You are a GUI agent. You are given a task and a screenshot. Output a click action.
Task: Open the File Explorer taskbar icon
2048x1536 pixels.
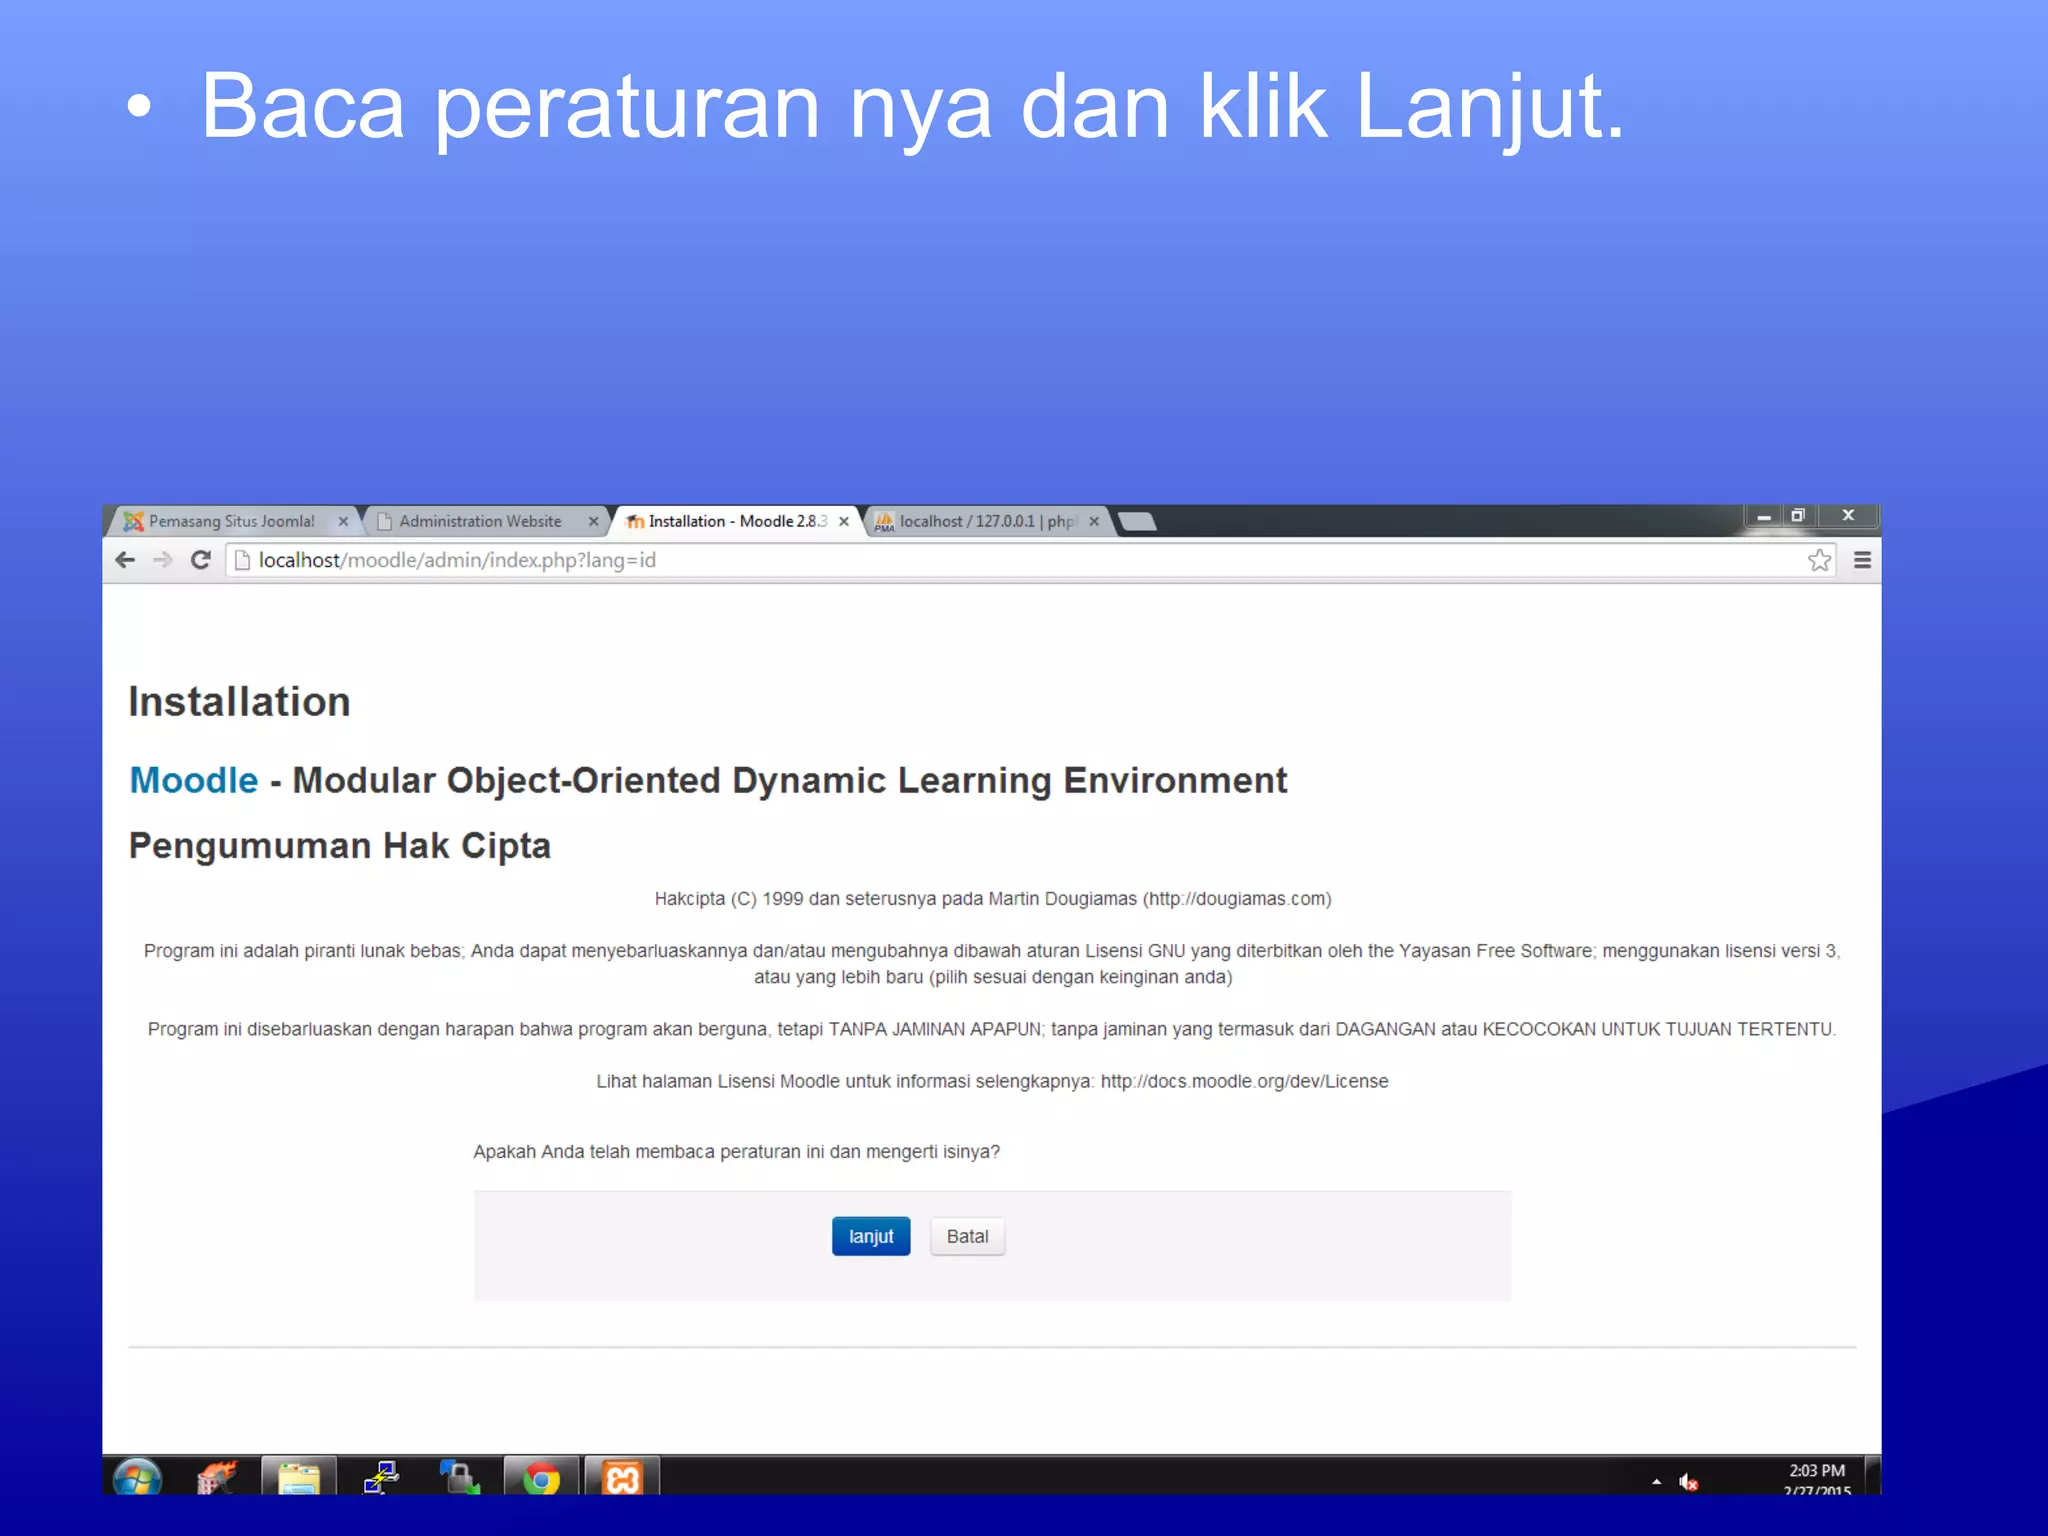(x=298, y=1477)
